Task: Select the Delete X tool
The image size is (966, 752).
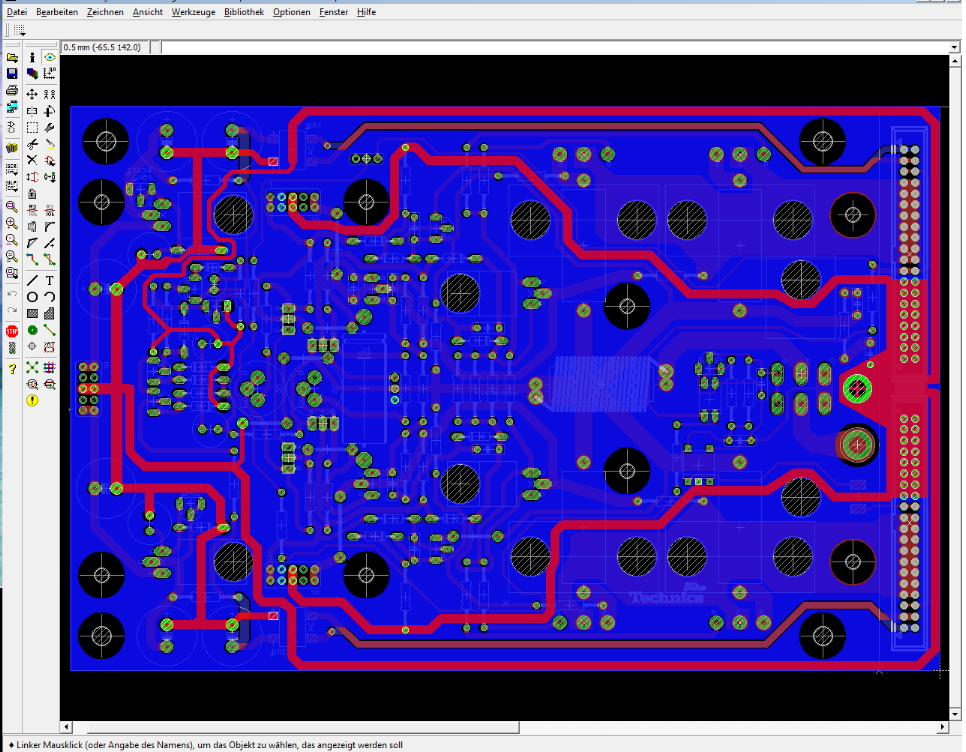Action: [x=32, y=160]
